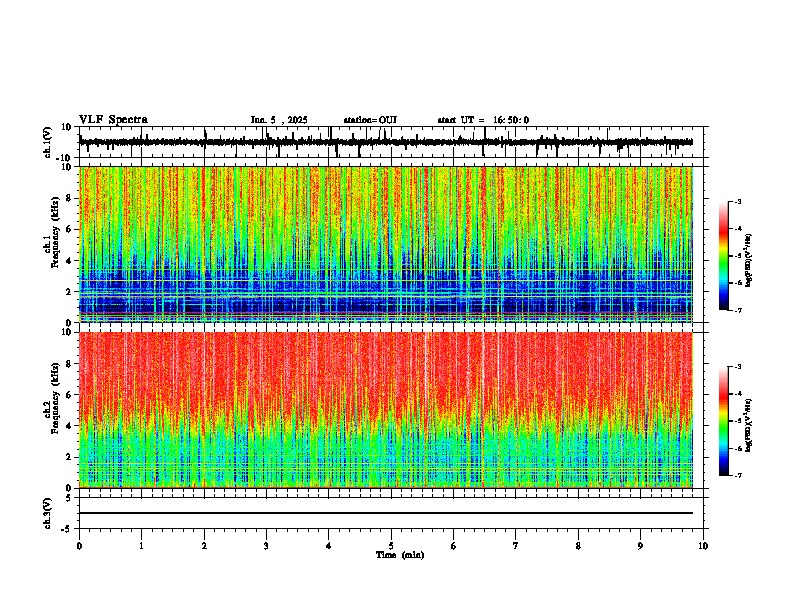Screen dimensions: 792x612
Task: Click the time axis tick label "9"
Action: click(x=640, y=546)
